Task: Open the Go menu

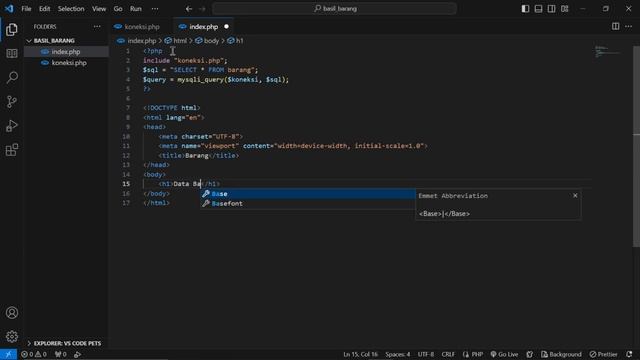Action: point(118,9)
